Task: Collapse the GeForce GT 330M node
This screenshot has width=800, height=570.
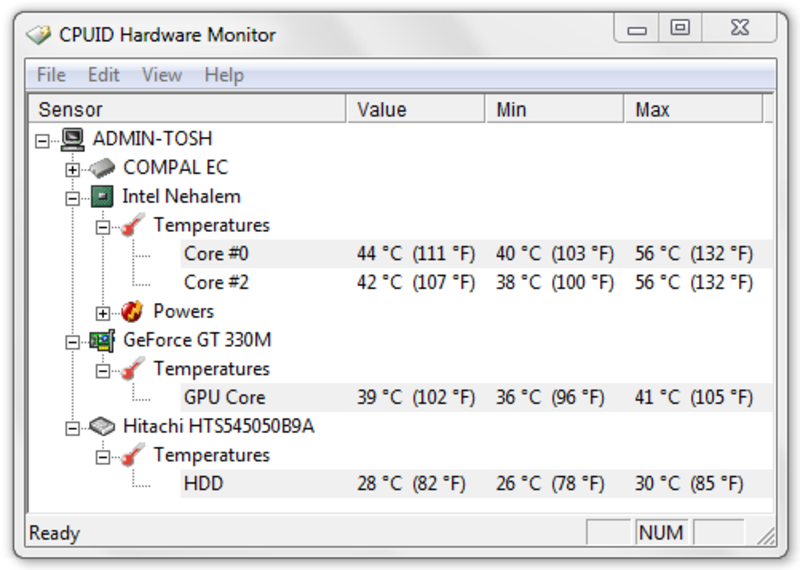Action: point(72,342)
